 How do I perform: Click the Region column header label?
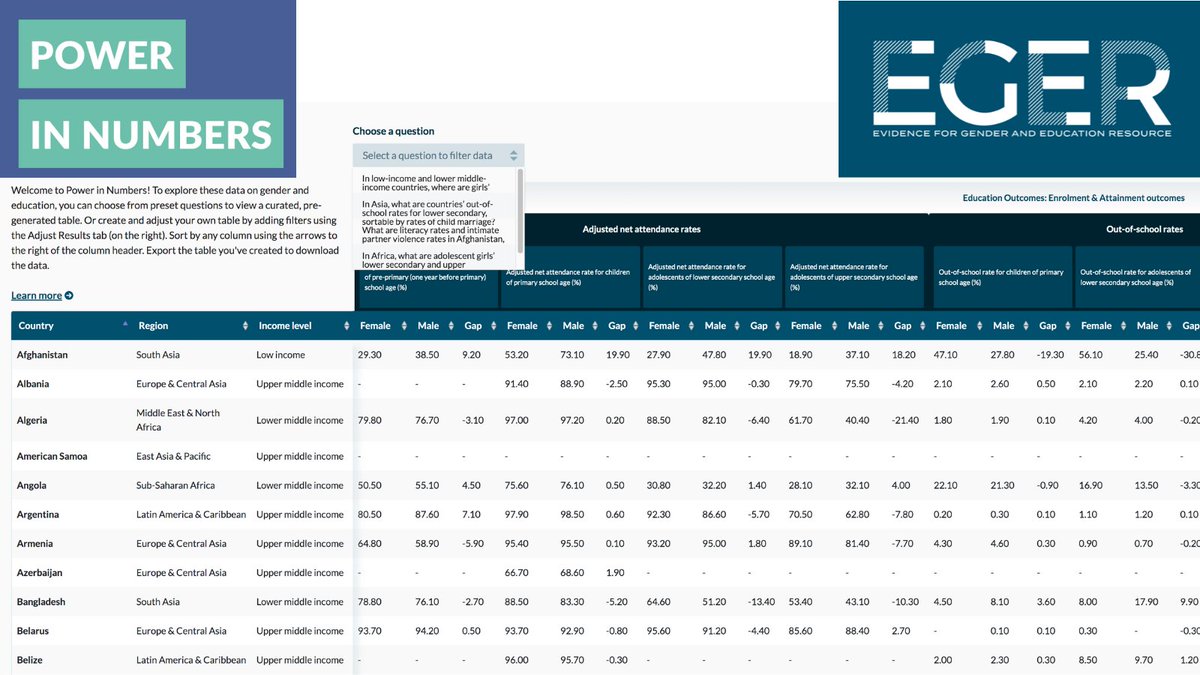coord(153,326)
